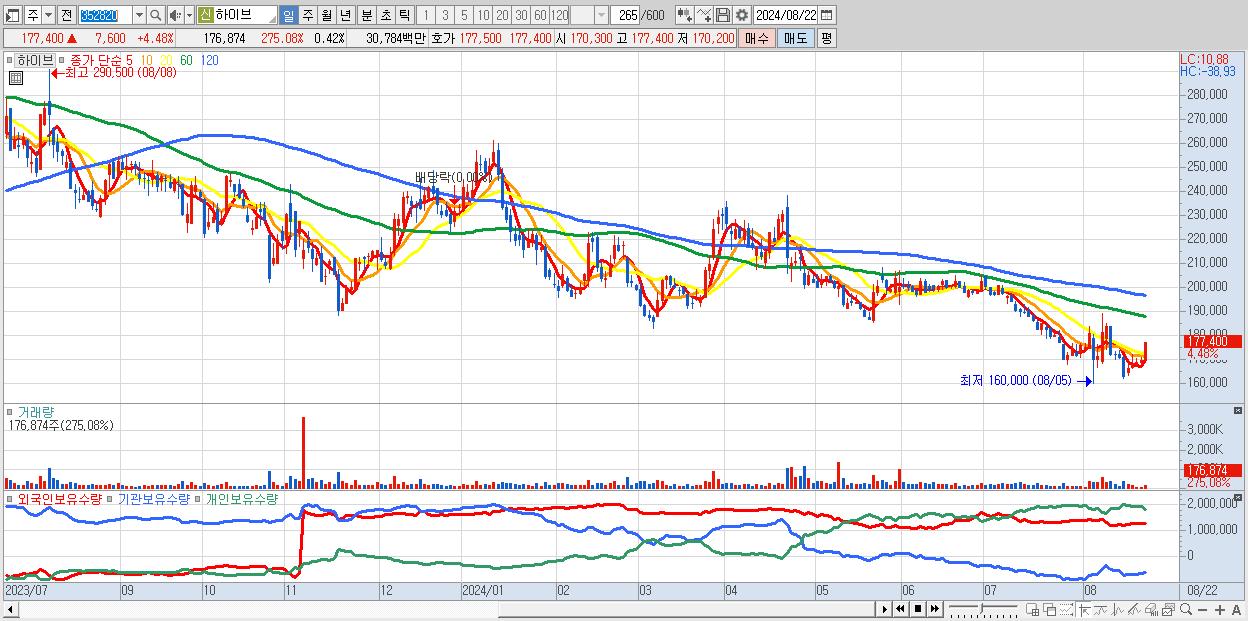1248x621 pixels.
Task: Click the overlapping windows icon on bottom bar
Action: [x=1050, y=610]
